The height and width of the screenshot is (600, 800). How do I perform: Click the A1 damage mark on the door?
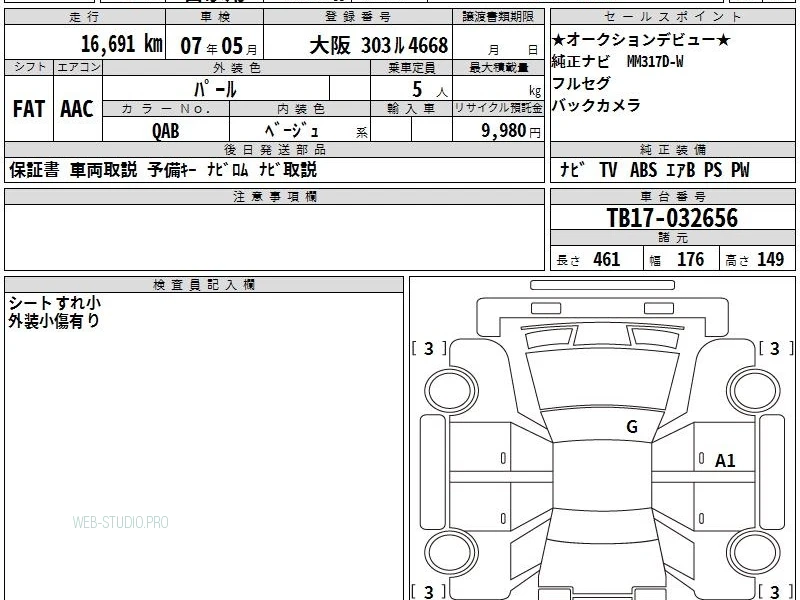tap(725, 461)
